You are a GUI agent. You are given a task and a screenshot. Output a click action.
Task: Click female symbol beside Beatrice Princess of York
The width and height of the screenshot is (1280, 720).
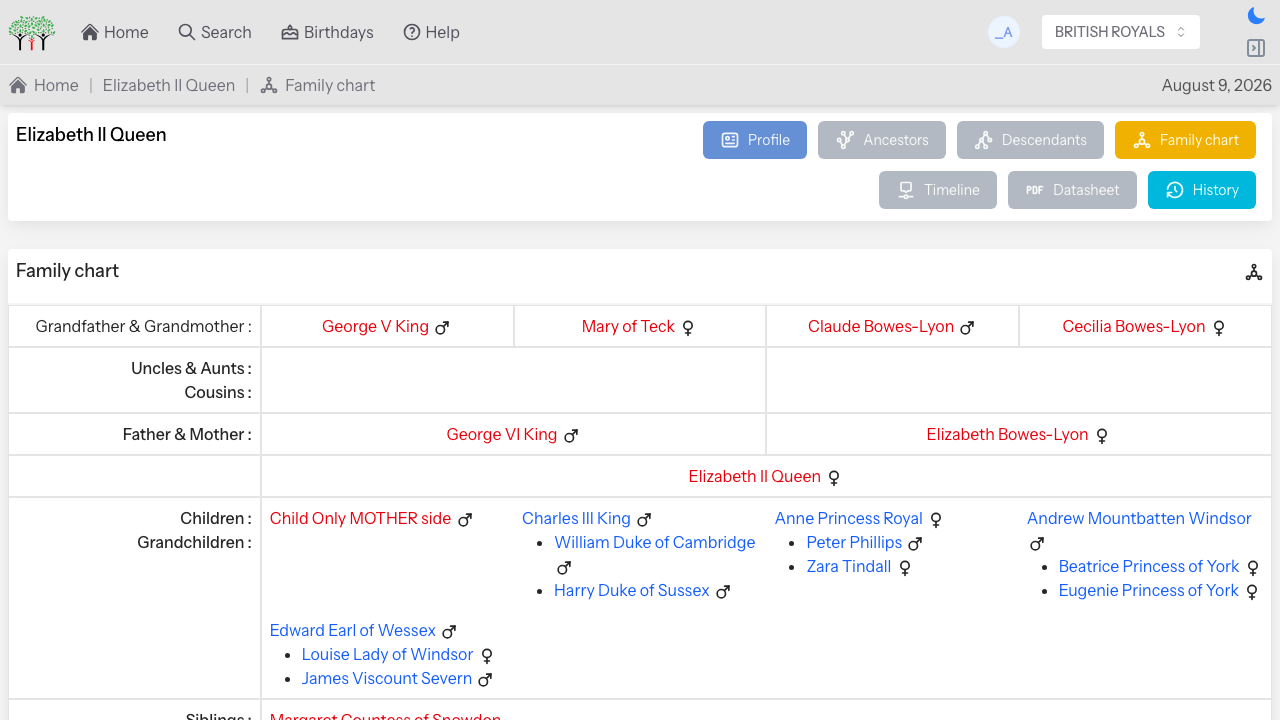click(1253, 567)
